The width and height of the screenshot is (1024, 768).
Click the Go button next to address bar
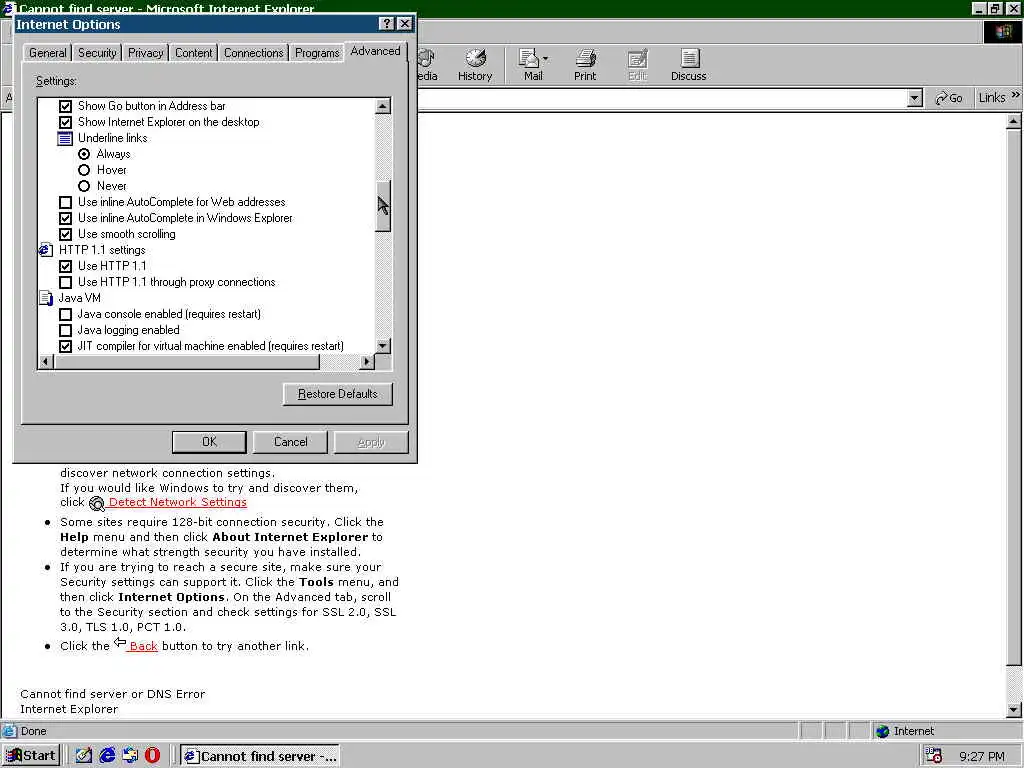tap(949, 98)
